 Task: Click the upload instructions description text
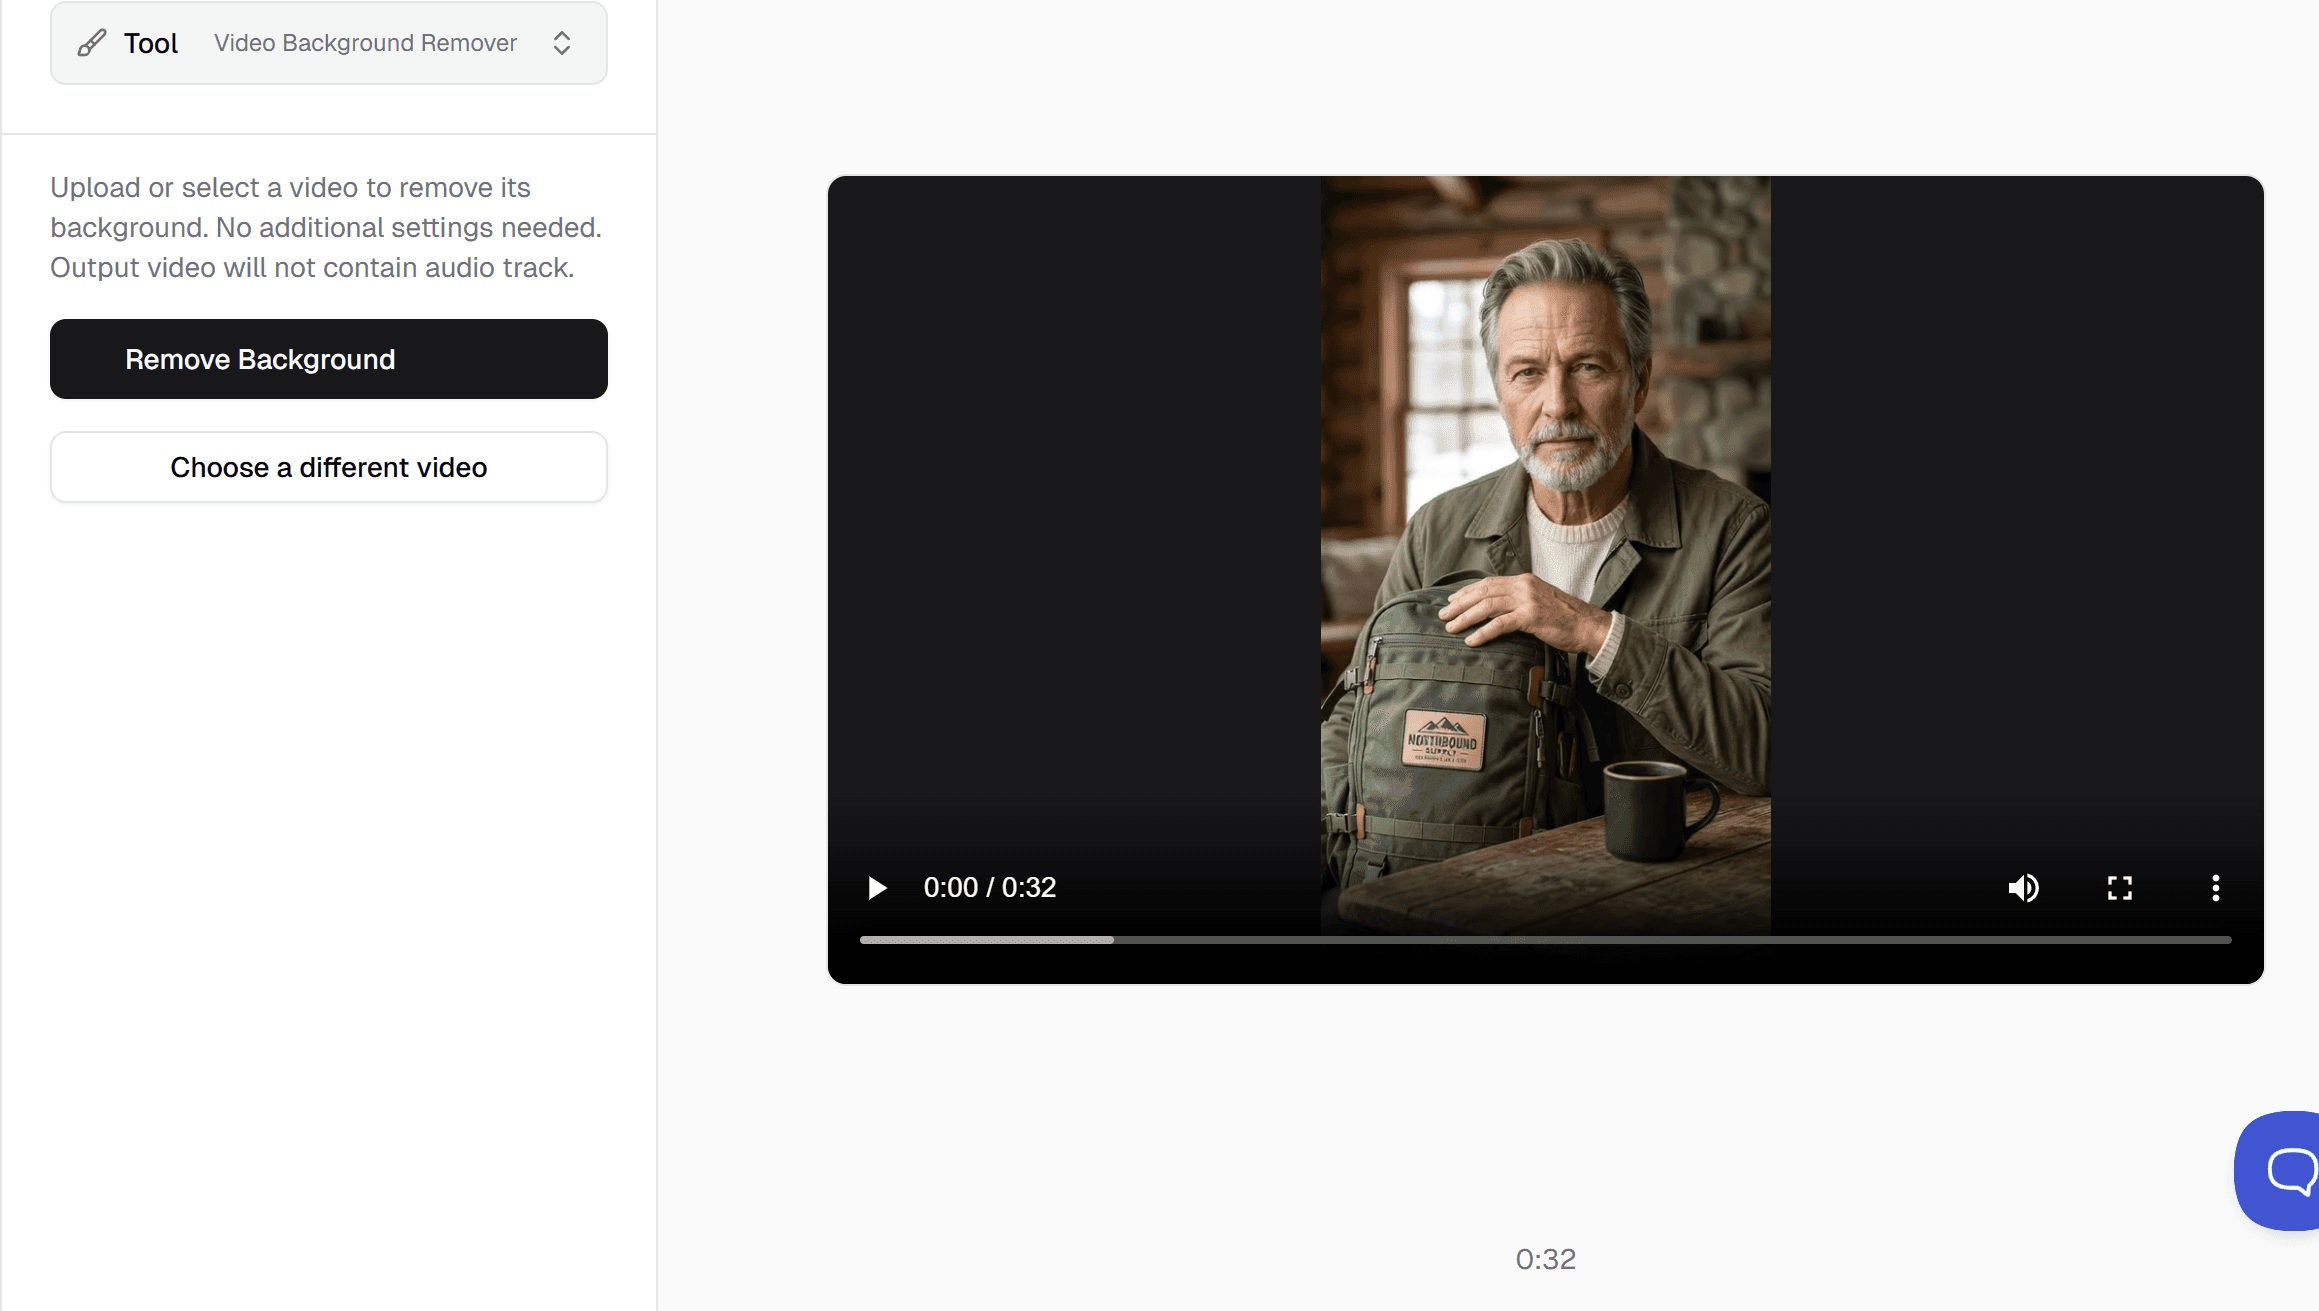pyautogui.click(x=326, y=228)
